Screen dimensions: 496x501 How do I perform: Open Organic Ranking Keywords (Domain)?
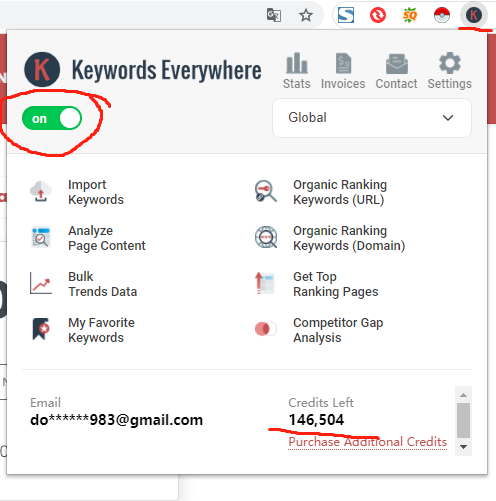coord(349,238)
